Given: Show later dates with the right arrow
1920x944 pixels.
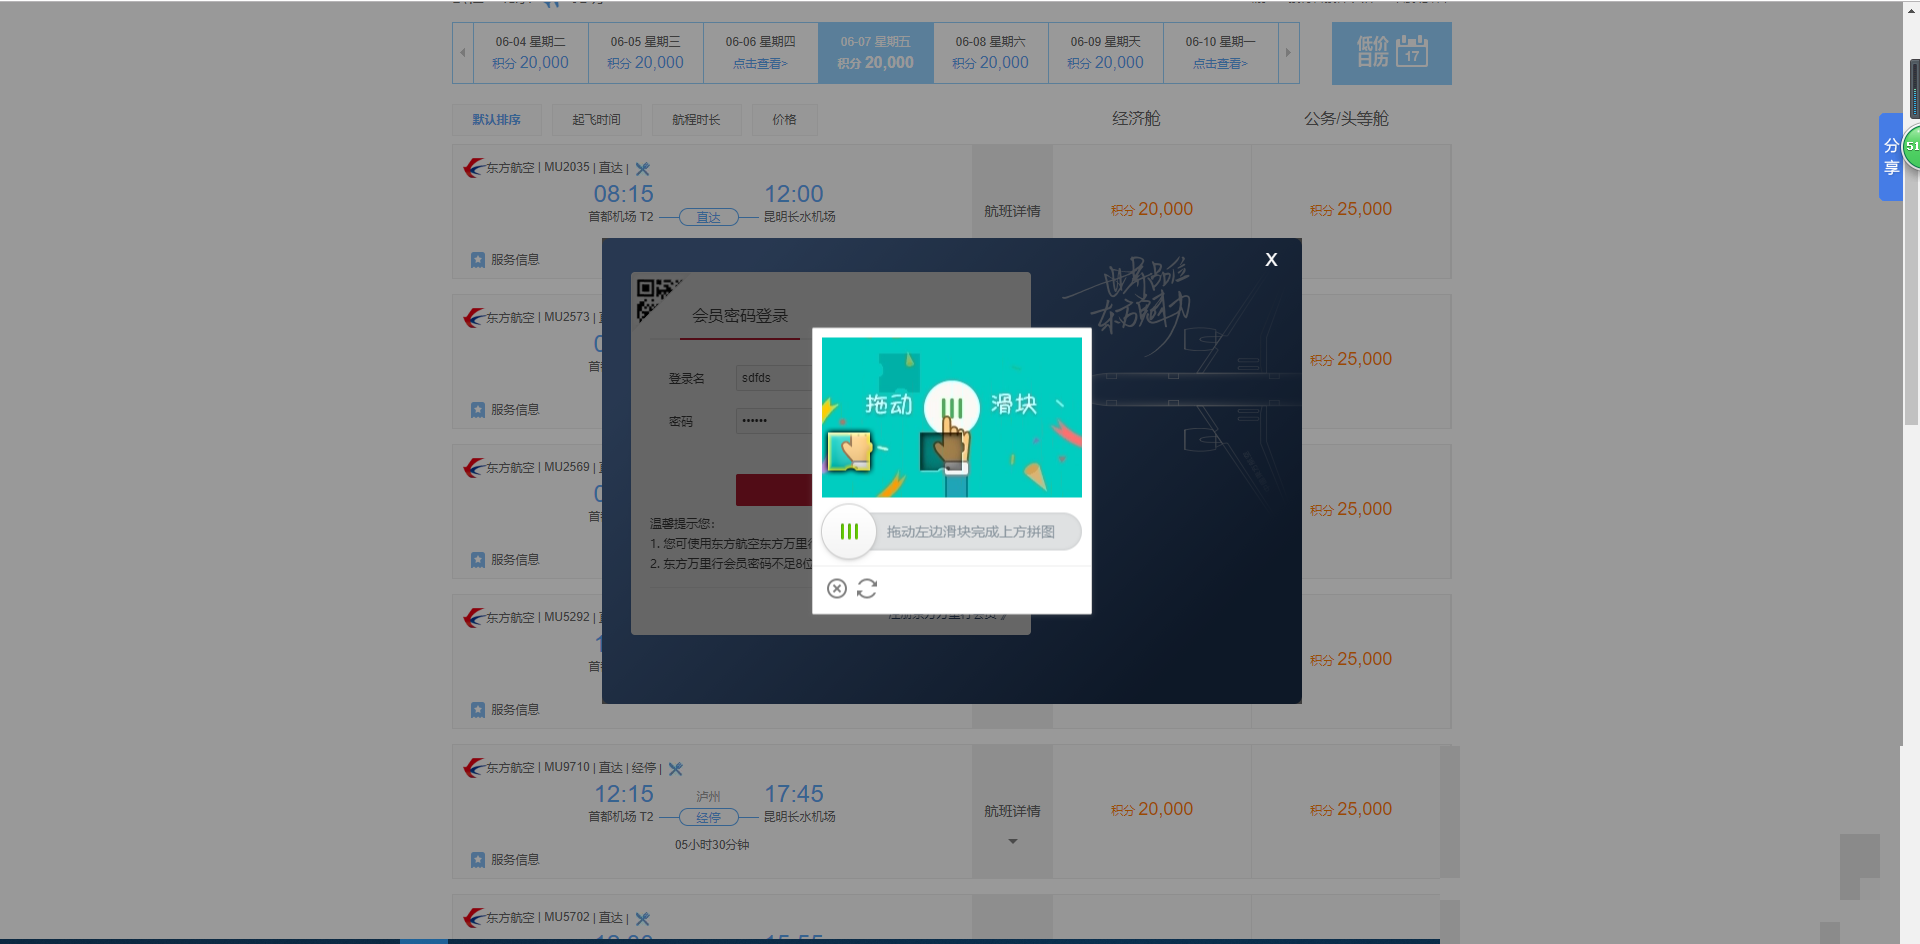Looking at the screenshot, I should point(1288,53).
